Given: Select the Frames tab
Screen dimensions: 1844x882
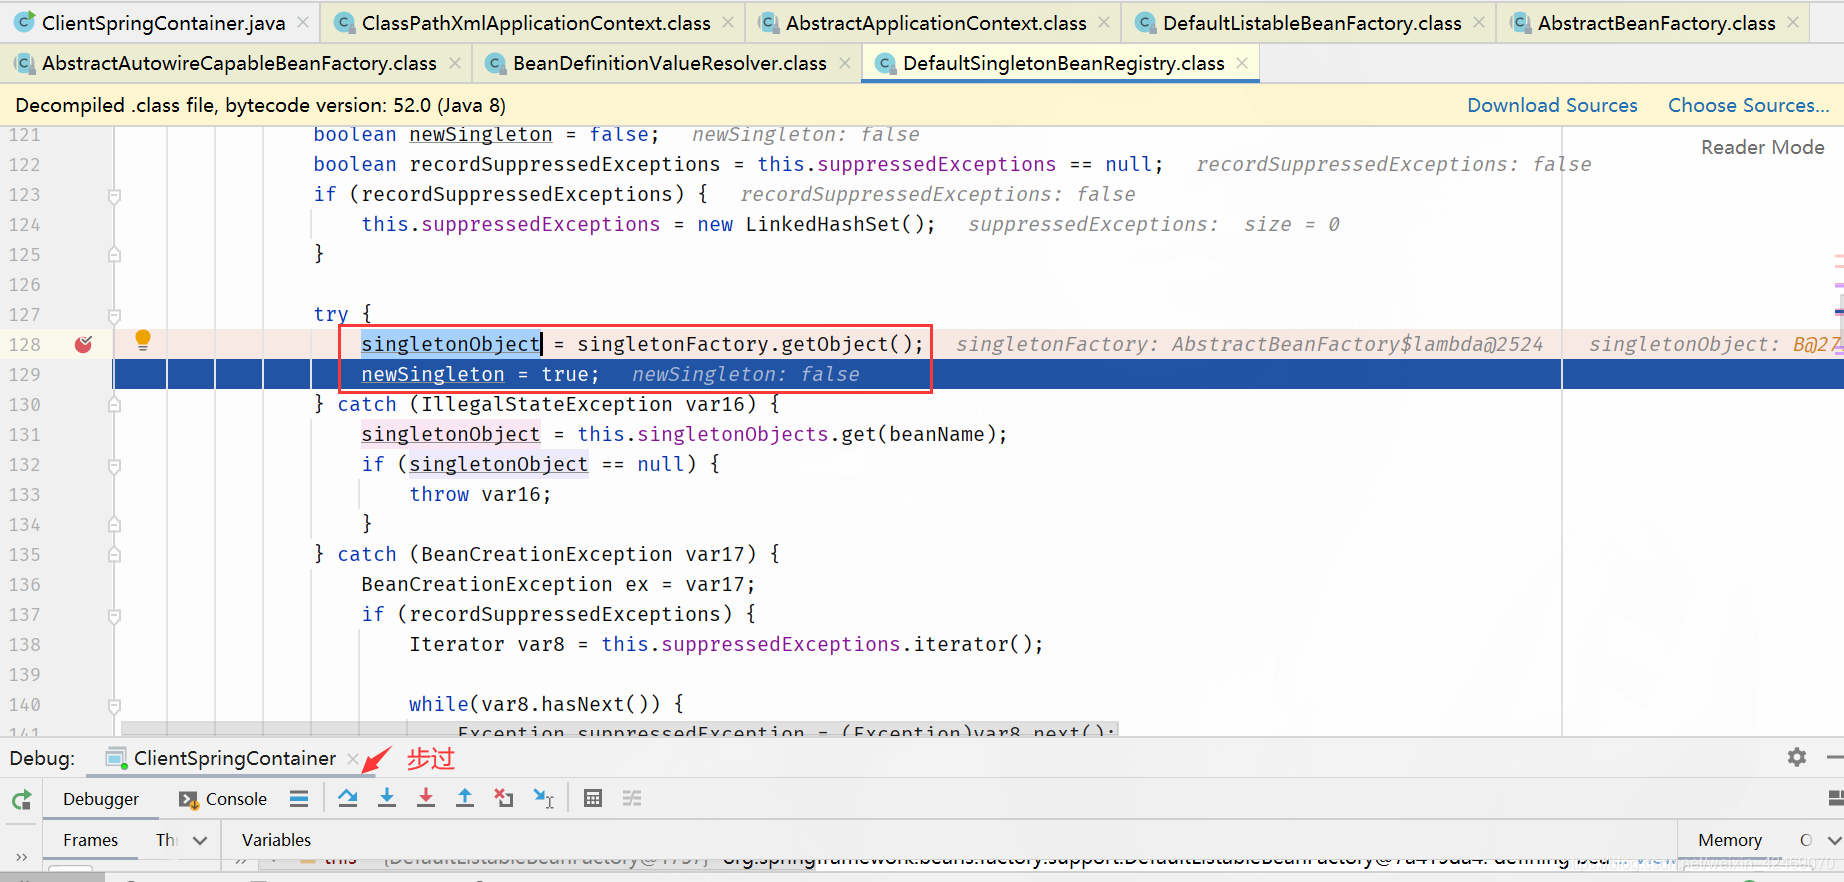Looking at the screenshot, I should pyautogui.click(x=90, y=840).
